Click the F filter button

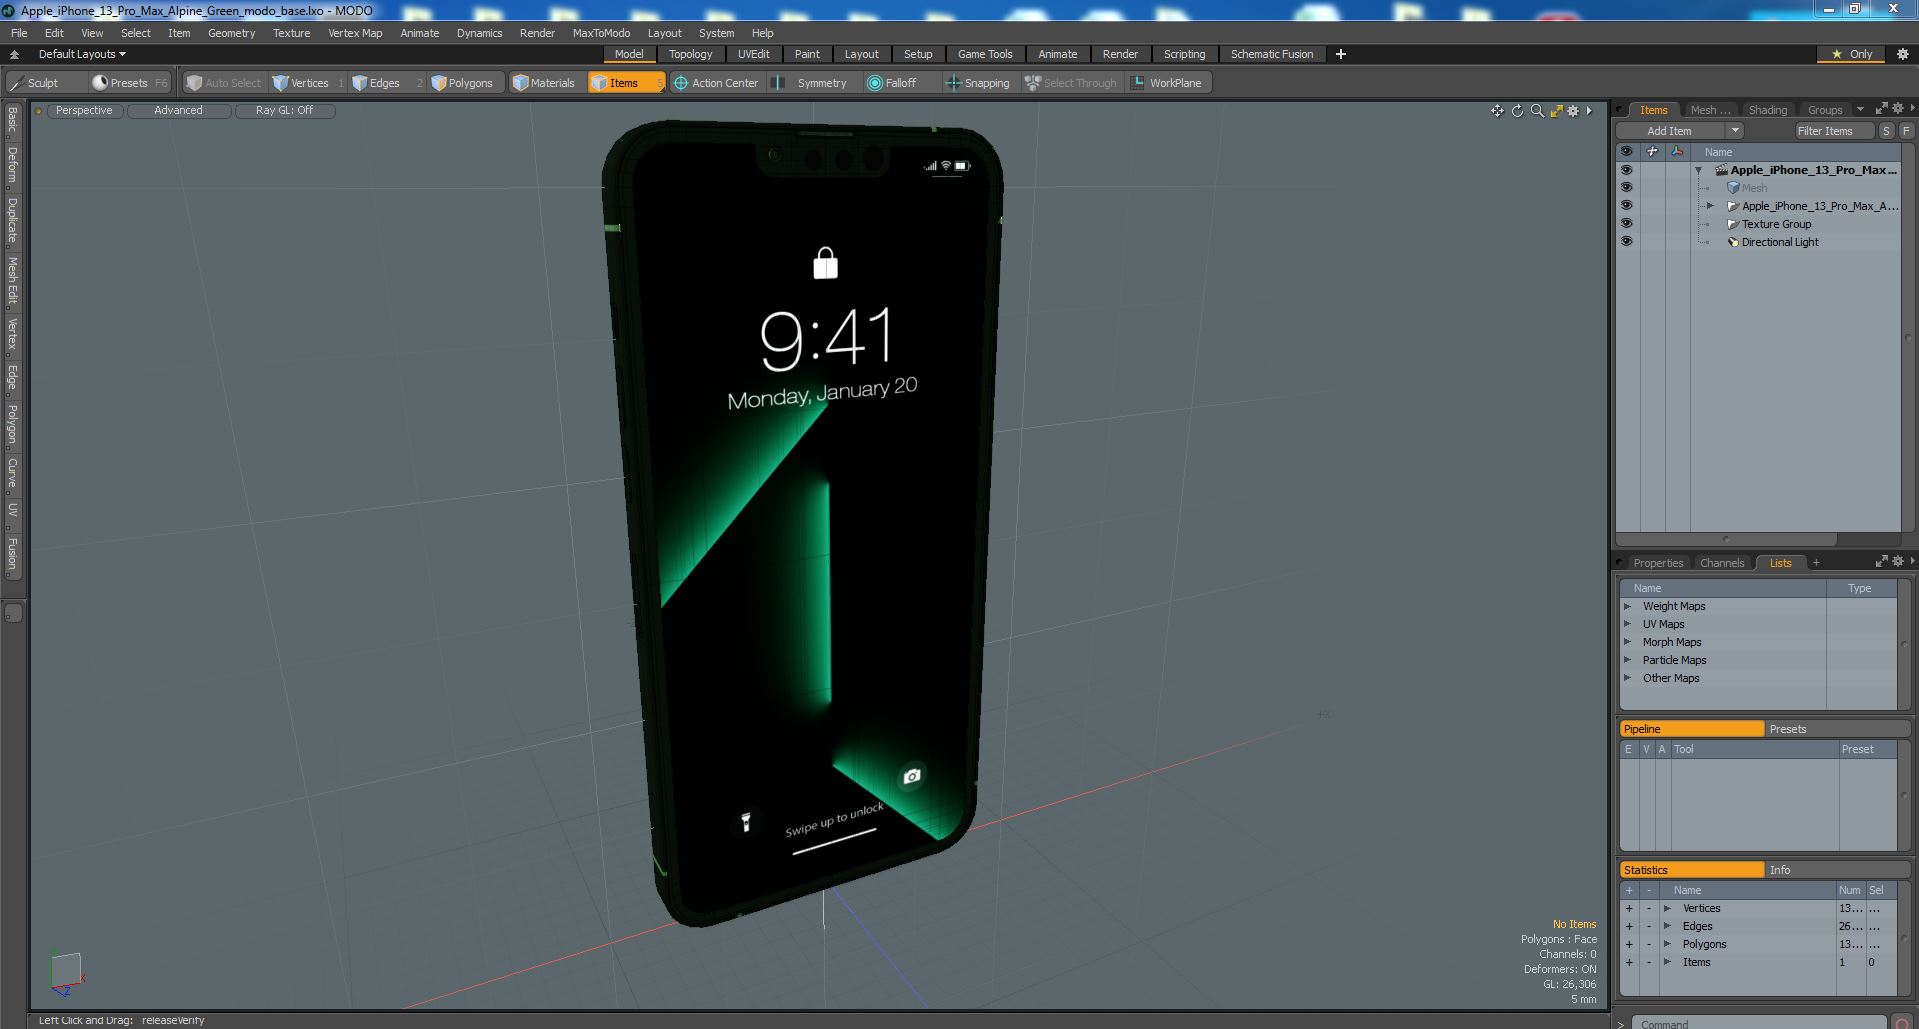pos(1906,131)
